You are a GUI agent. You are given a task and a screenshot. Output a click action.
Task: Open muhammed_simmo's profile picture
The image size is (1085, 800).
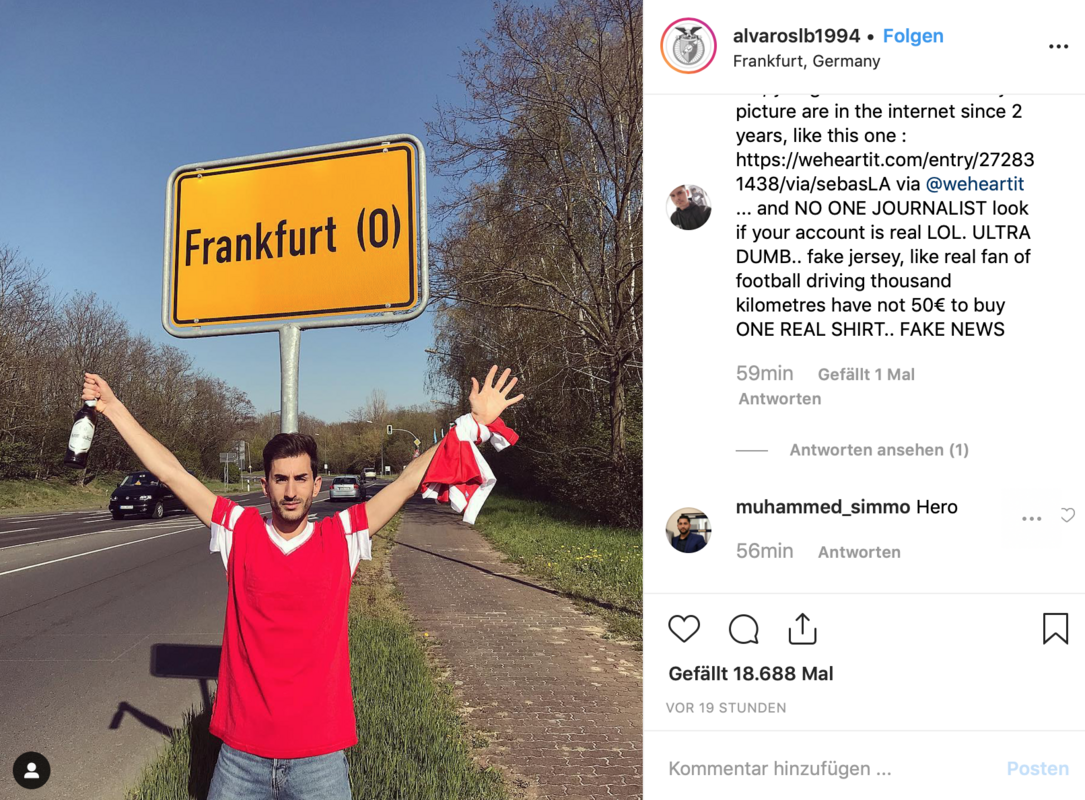[689, 530]
